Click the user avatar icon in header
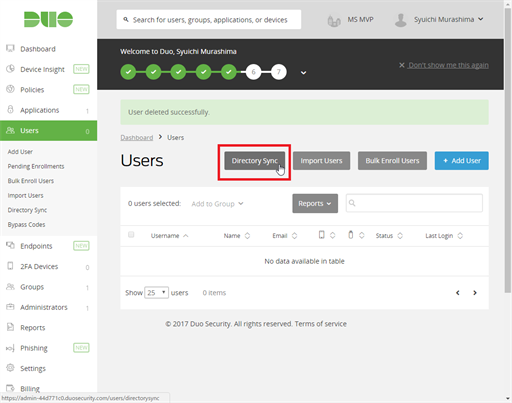Image resolution: width=512 pixels, height=403 pixels. click(400, 20)
